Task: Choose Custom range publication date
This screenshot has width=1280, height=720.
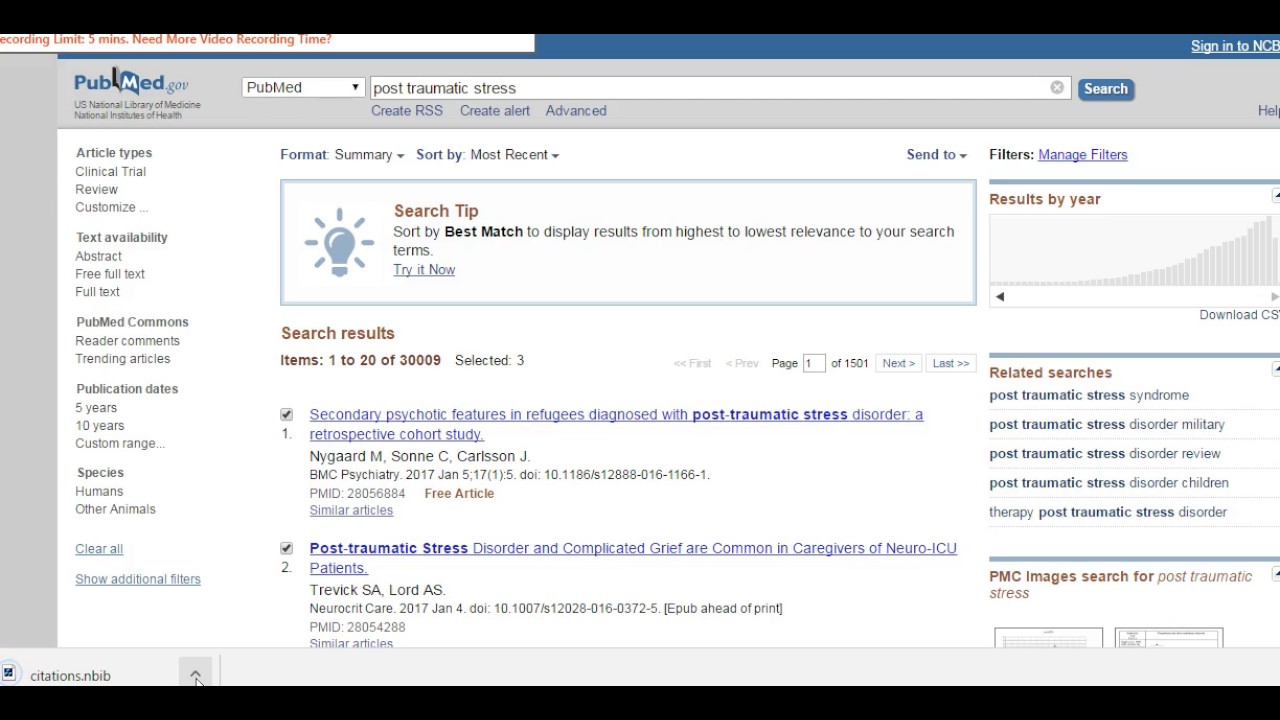Action: 120,444
